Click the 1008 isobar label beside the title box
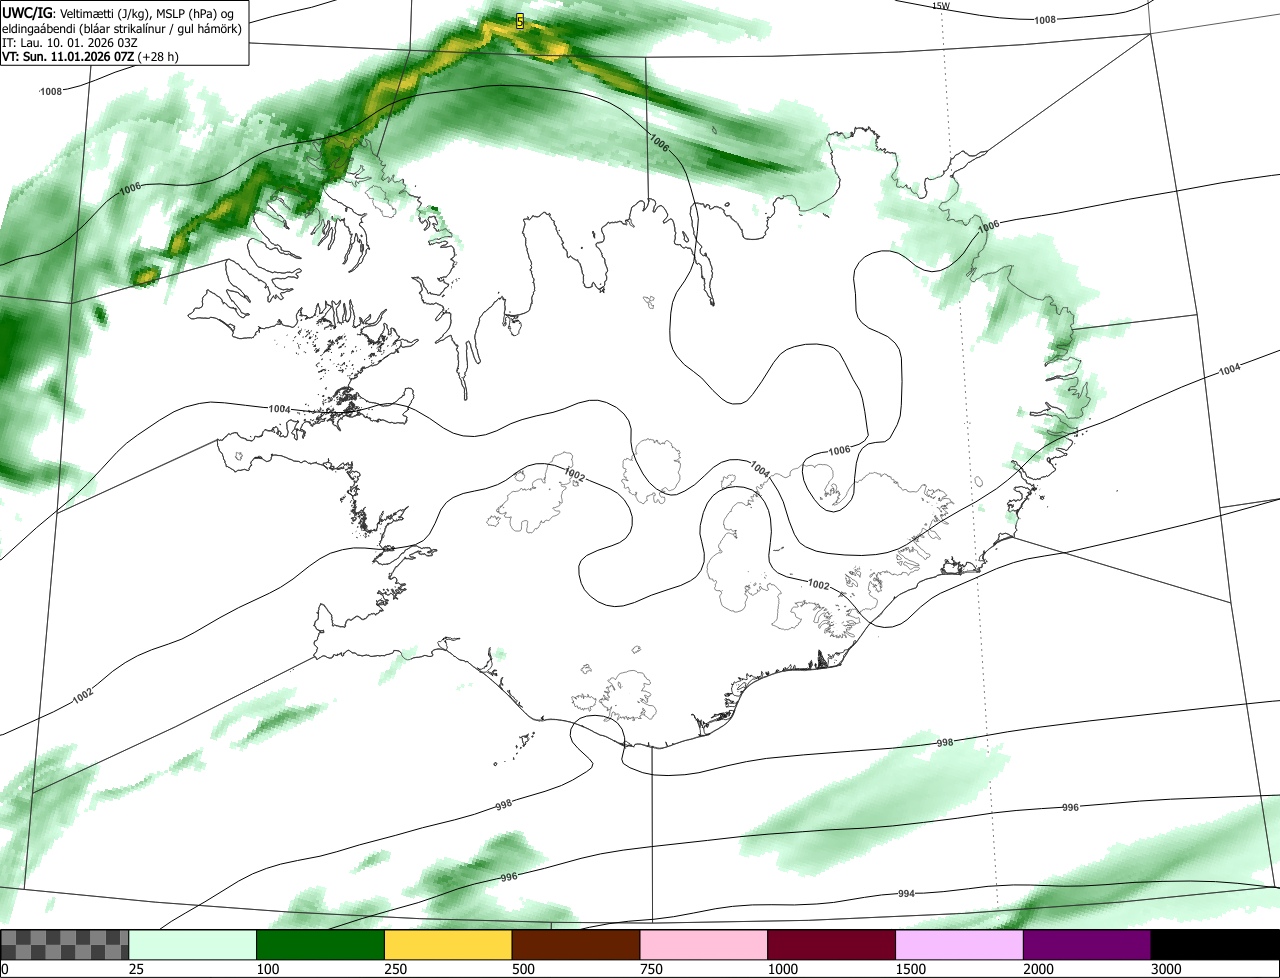This screenshot has height=978, width=1280. coord(51,91)
